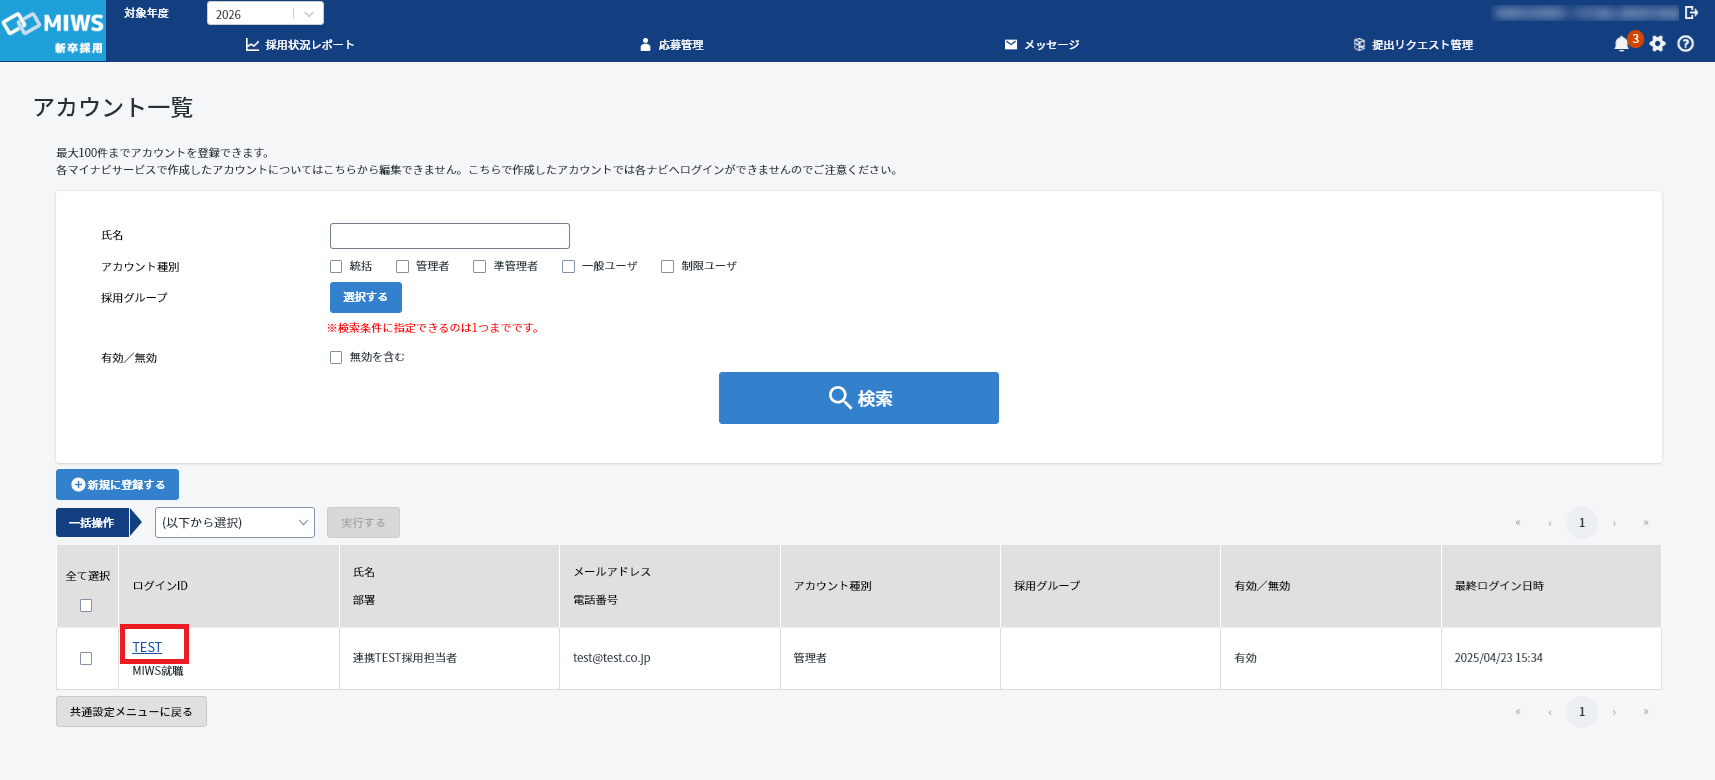Jump to first page using bottom double-arrow
1715x780 pixels.
coord(1518,712)
